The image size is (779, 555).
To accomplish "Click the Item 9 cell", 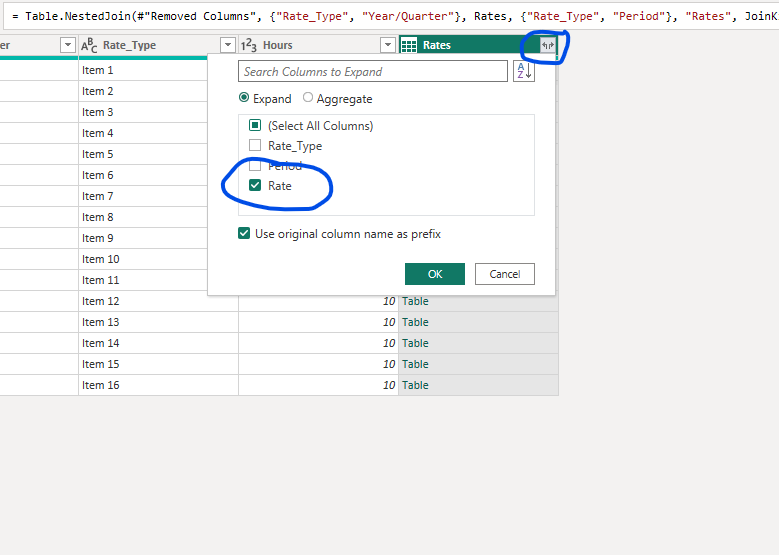I will coord(143,238).
